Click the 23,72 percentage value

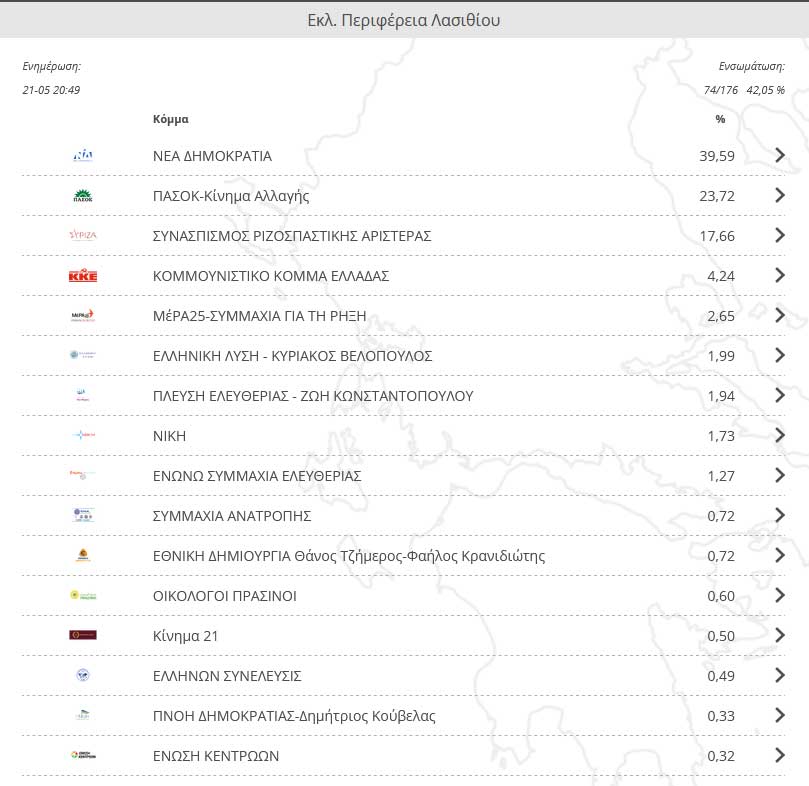click(717, 196)
